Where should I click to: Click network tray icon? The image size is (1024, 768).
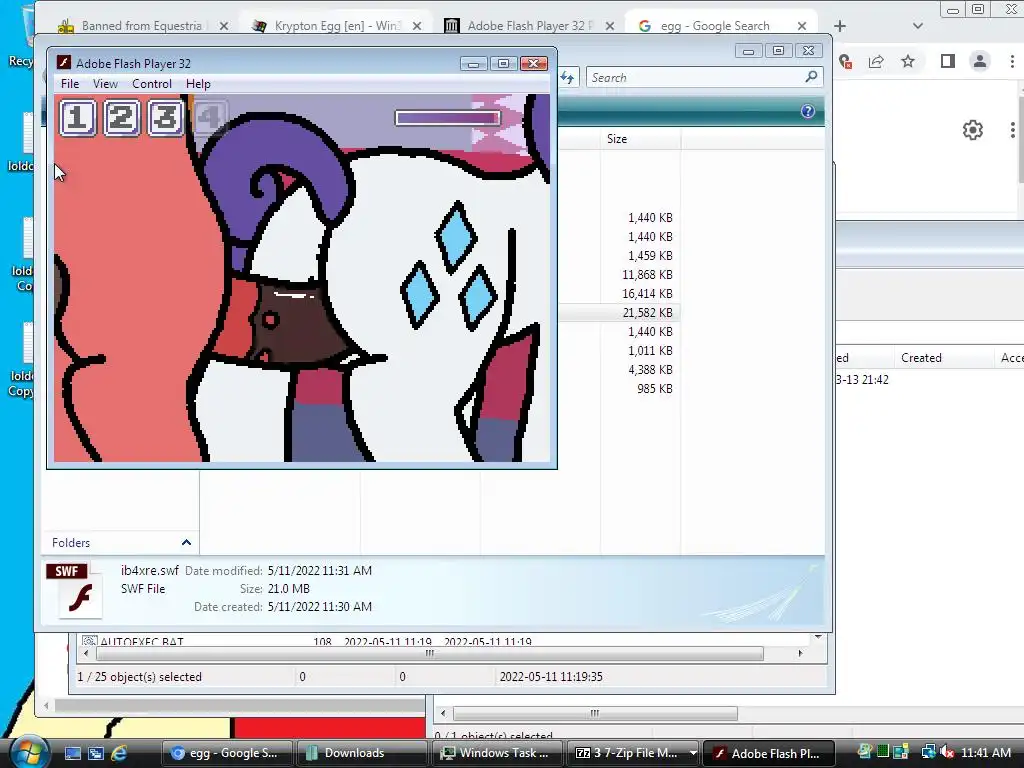tap(928, 752)
